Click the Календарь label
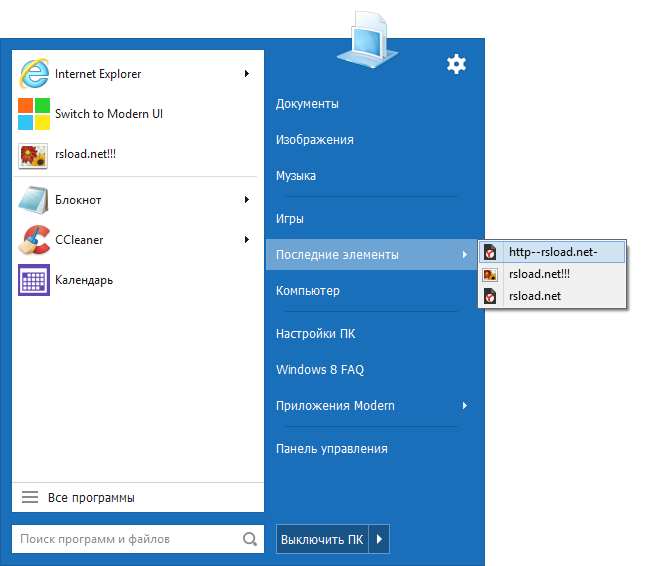648x566 pixels. tap(84, 280)
